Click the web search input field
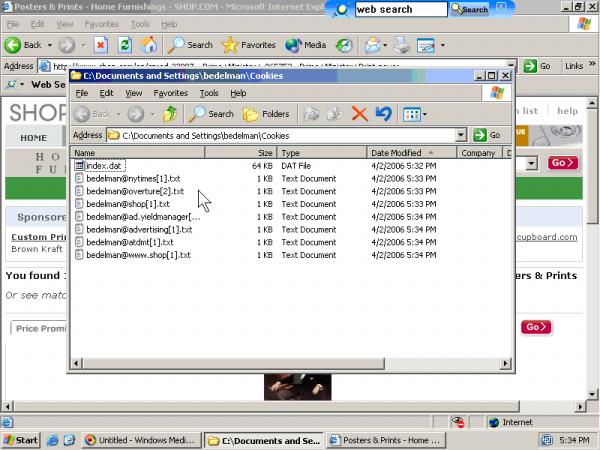 point(401,9)
